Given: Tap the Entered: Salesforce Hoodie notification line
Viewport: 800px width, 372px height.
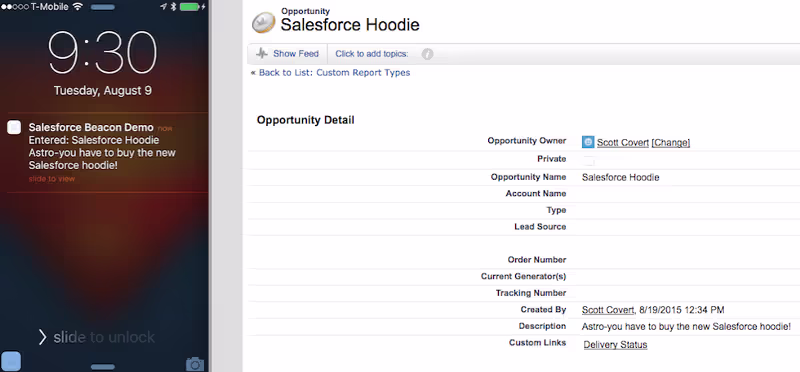Looking at the screenshot, I should tap(94, 140).
